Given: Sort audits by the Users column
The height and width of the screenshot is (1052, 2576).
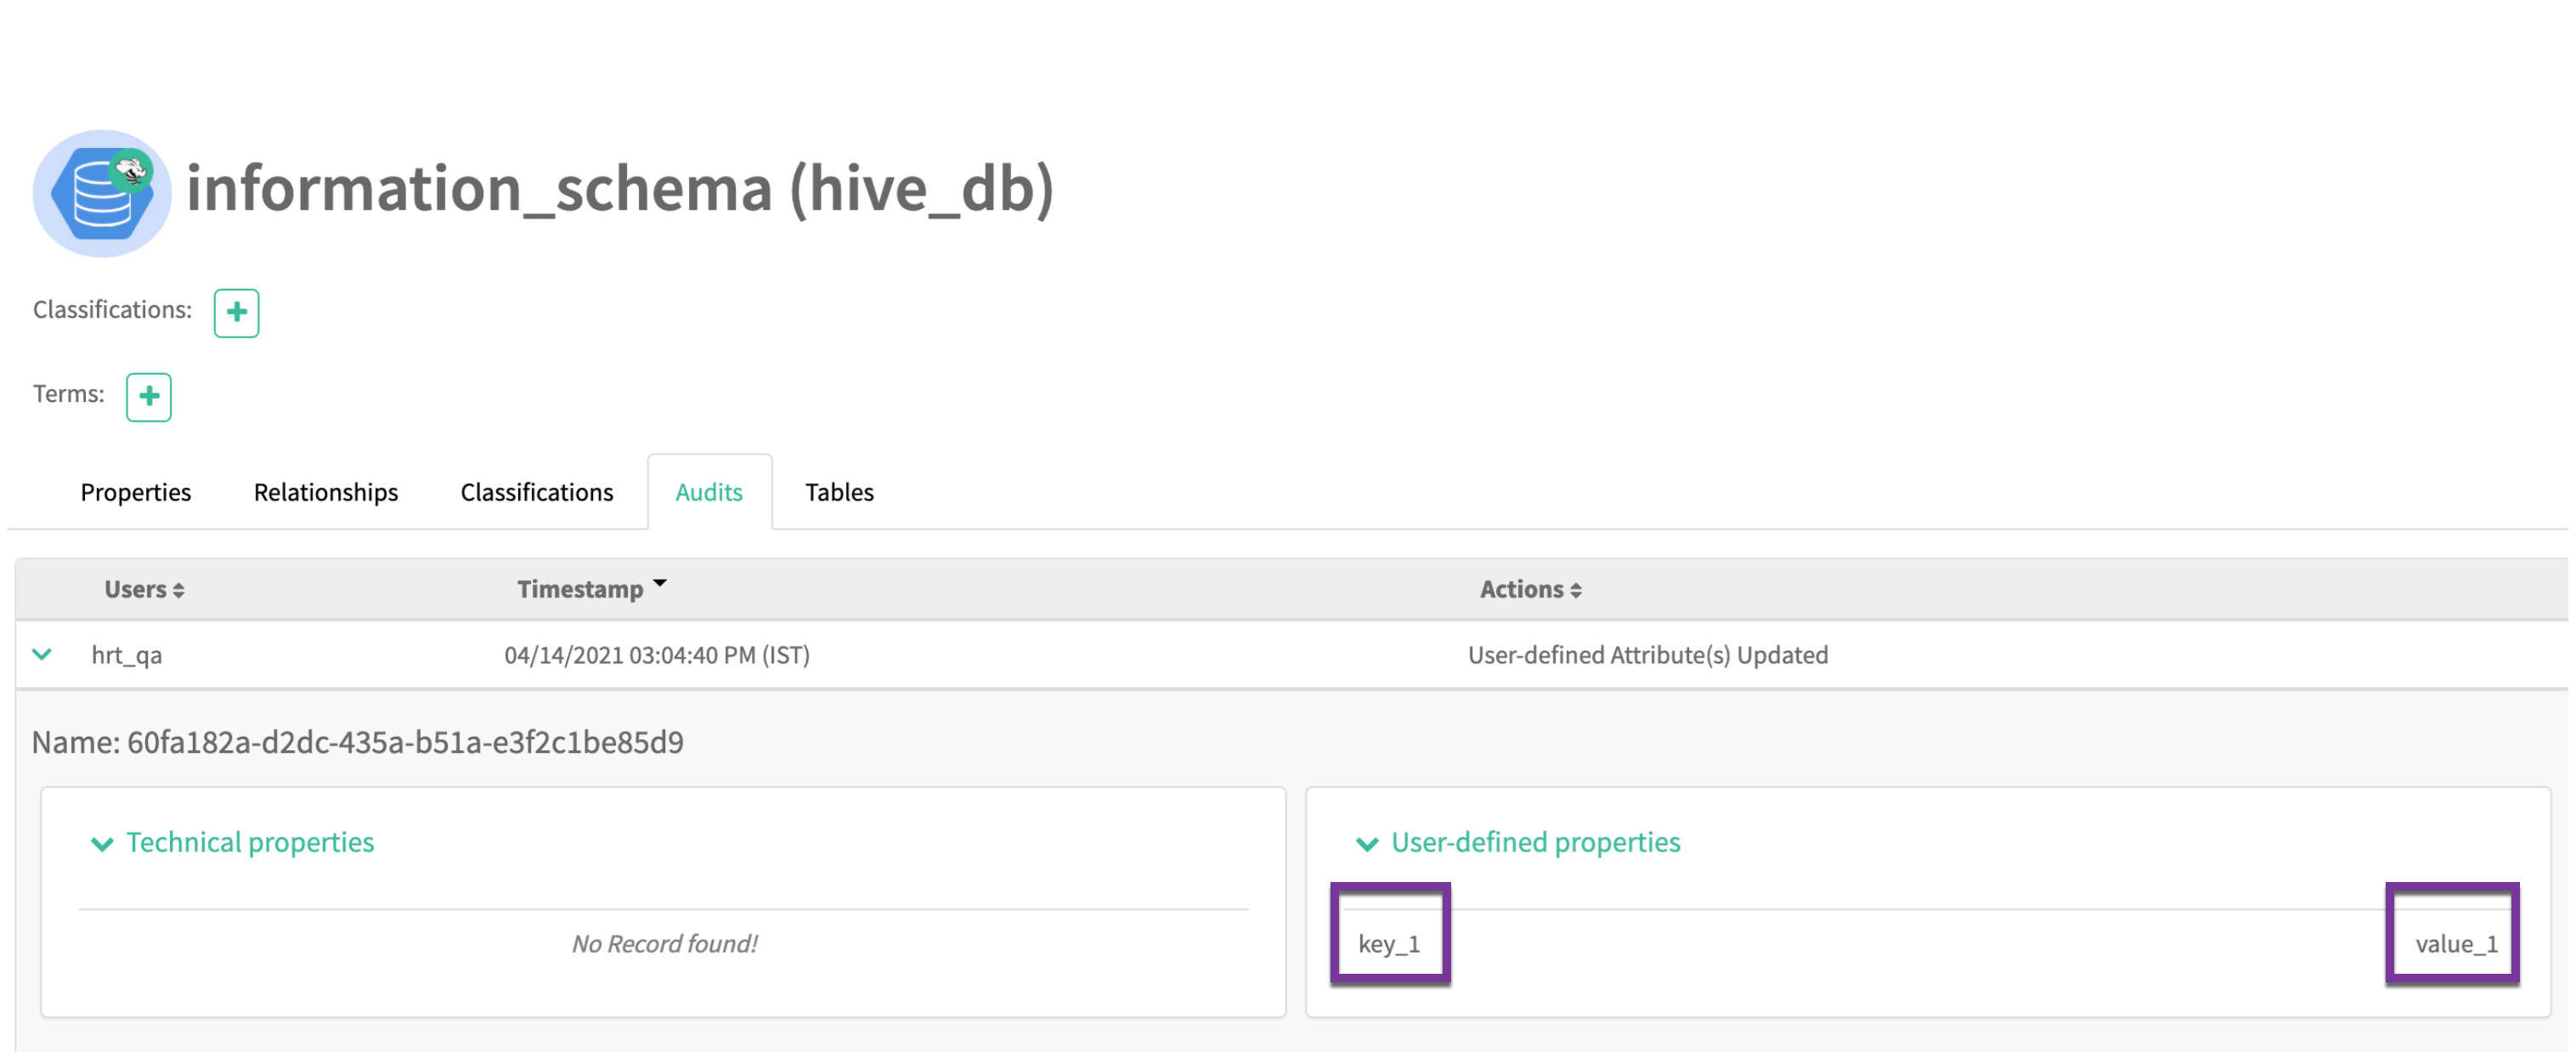Looking at the screenshot, I should coord(144,589).
